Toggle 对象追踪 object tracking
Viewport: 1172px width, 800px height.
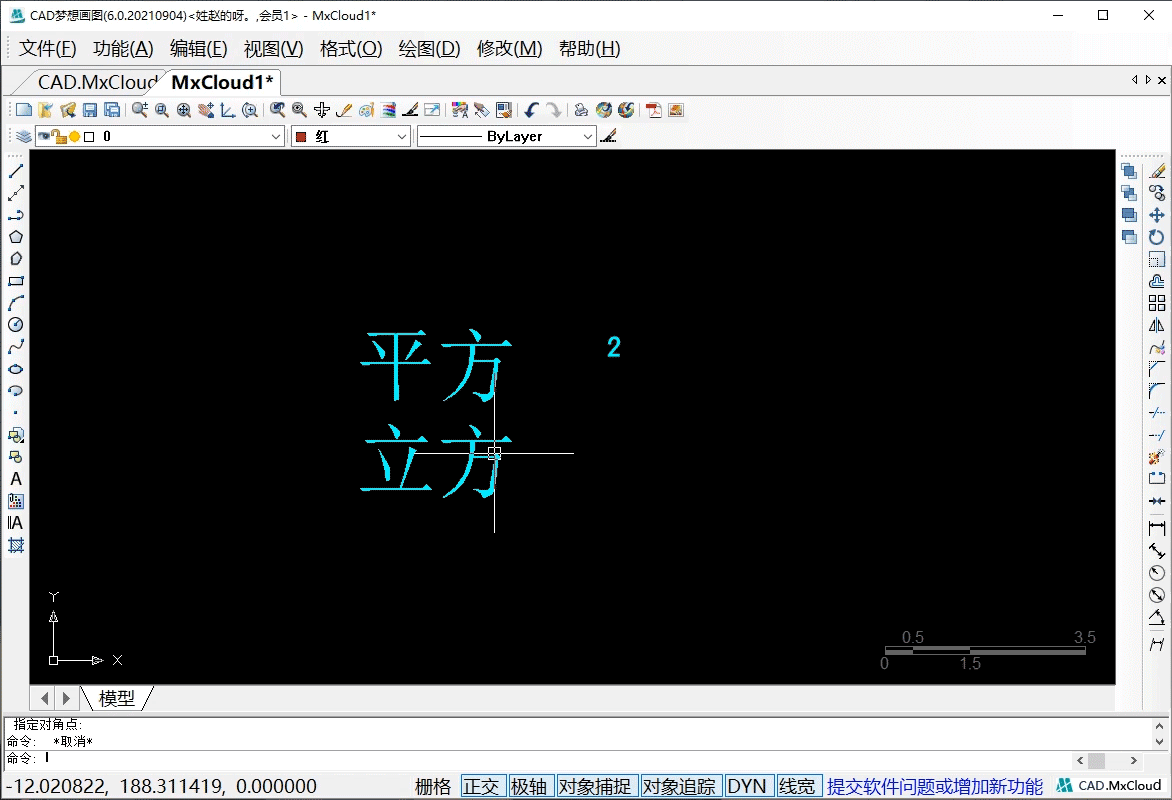(x=679, y=787)
